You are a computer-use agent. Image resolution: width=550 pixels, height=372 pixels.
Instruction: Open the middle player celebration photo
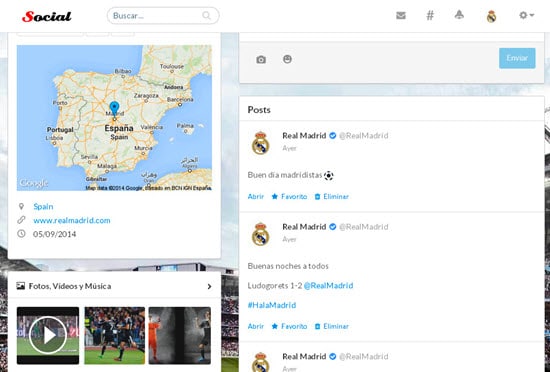pos(114,336)
